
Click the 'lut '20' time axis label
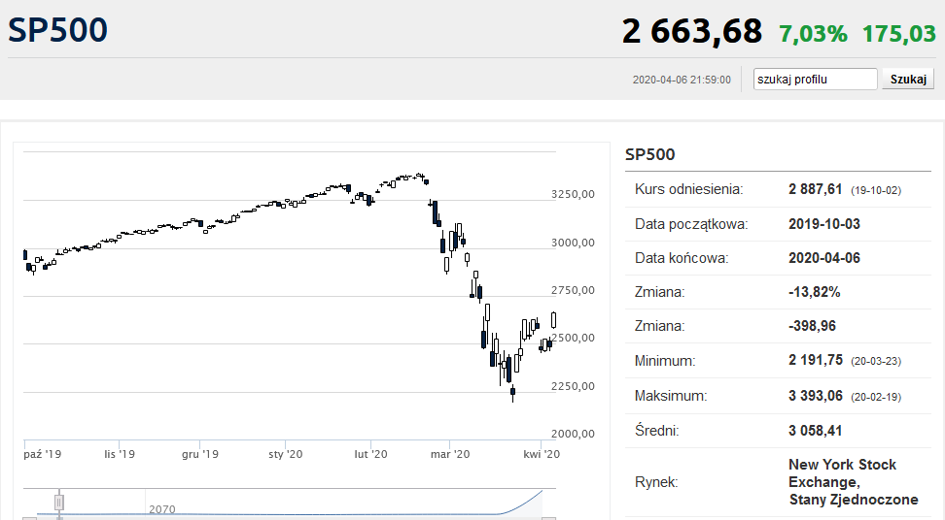[370, 454]
